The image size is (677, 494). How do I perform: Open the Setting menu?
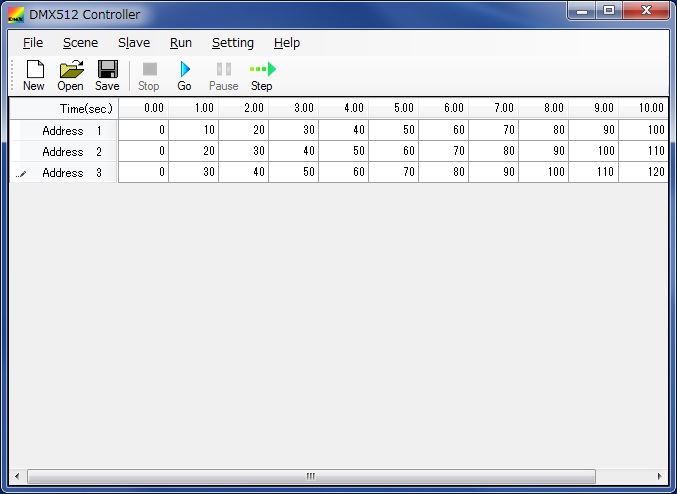click(233, 43)
